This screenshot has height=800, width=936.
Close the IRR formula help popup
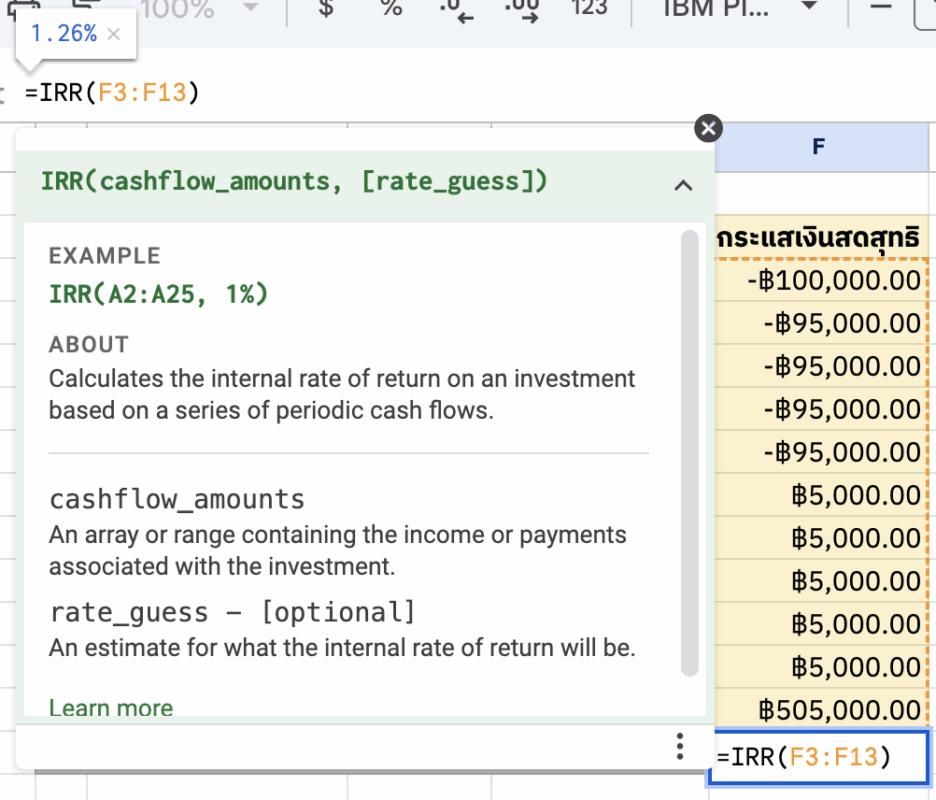click(x=708, y=128)
